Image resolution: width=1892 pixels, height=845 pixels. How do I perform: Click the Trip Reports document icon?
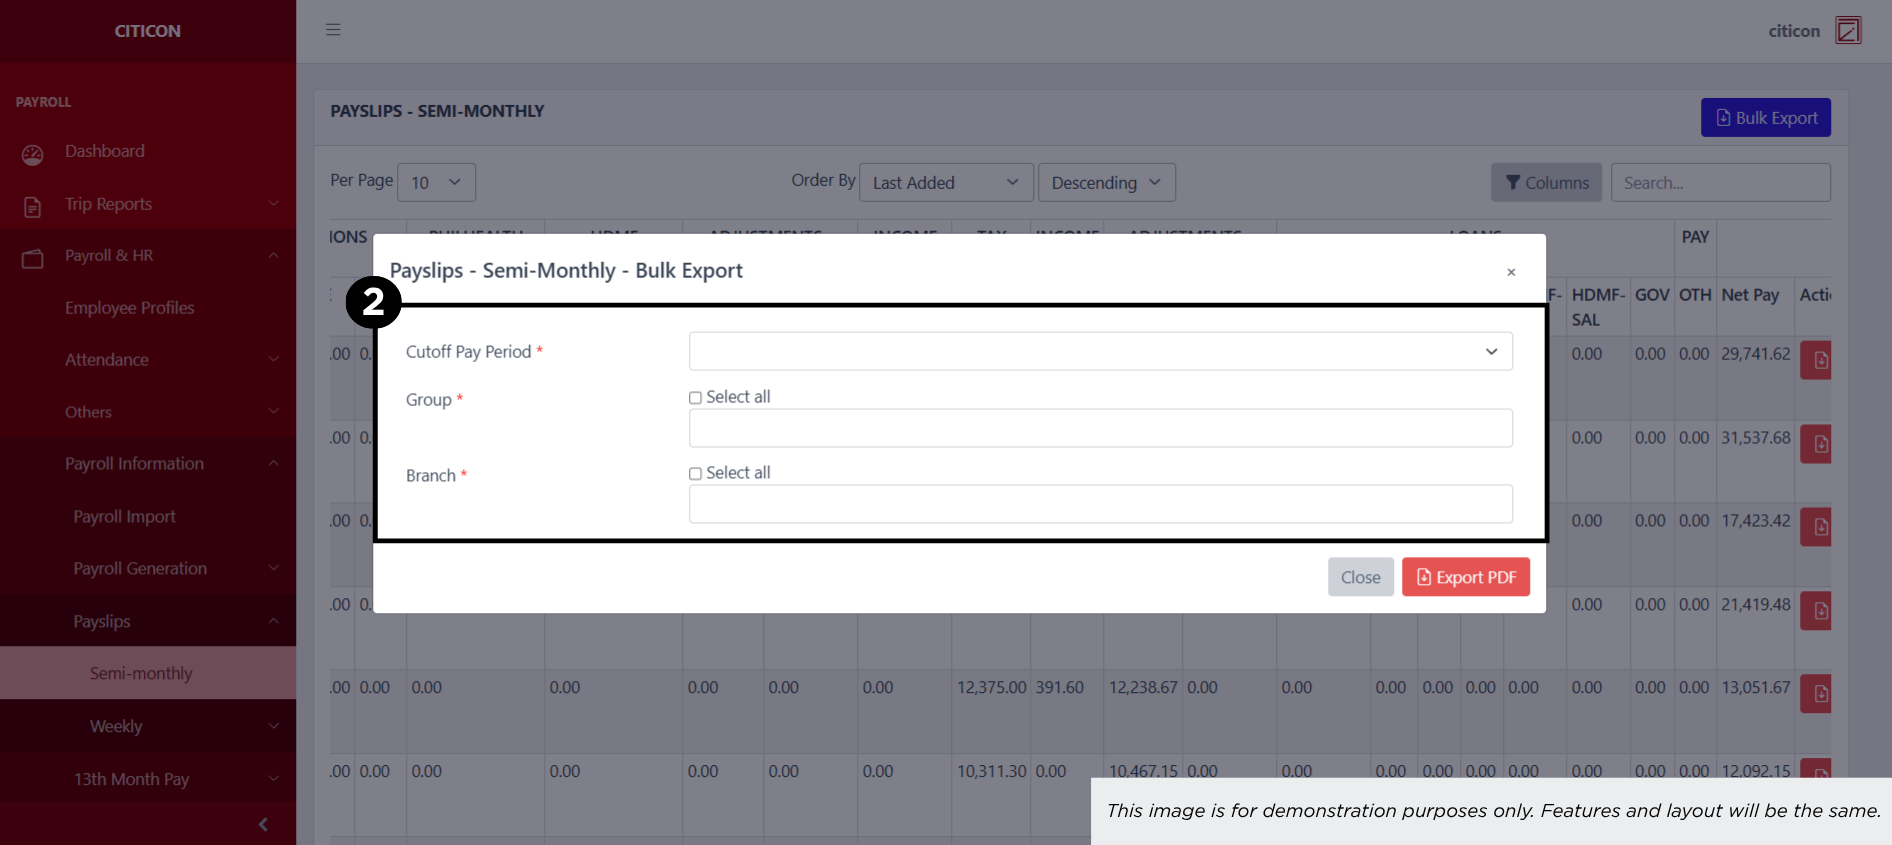[x=33, y=207]
